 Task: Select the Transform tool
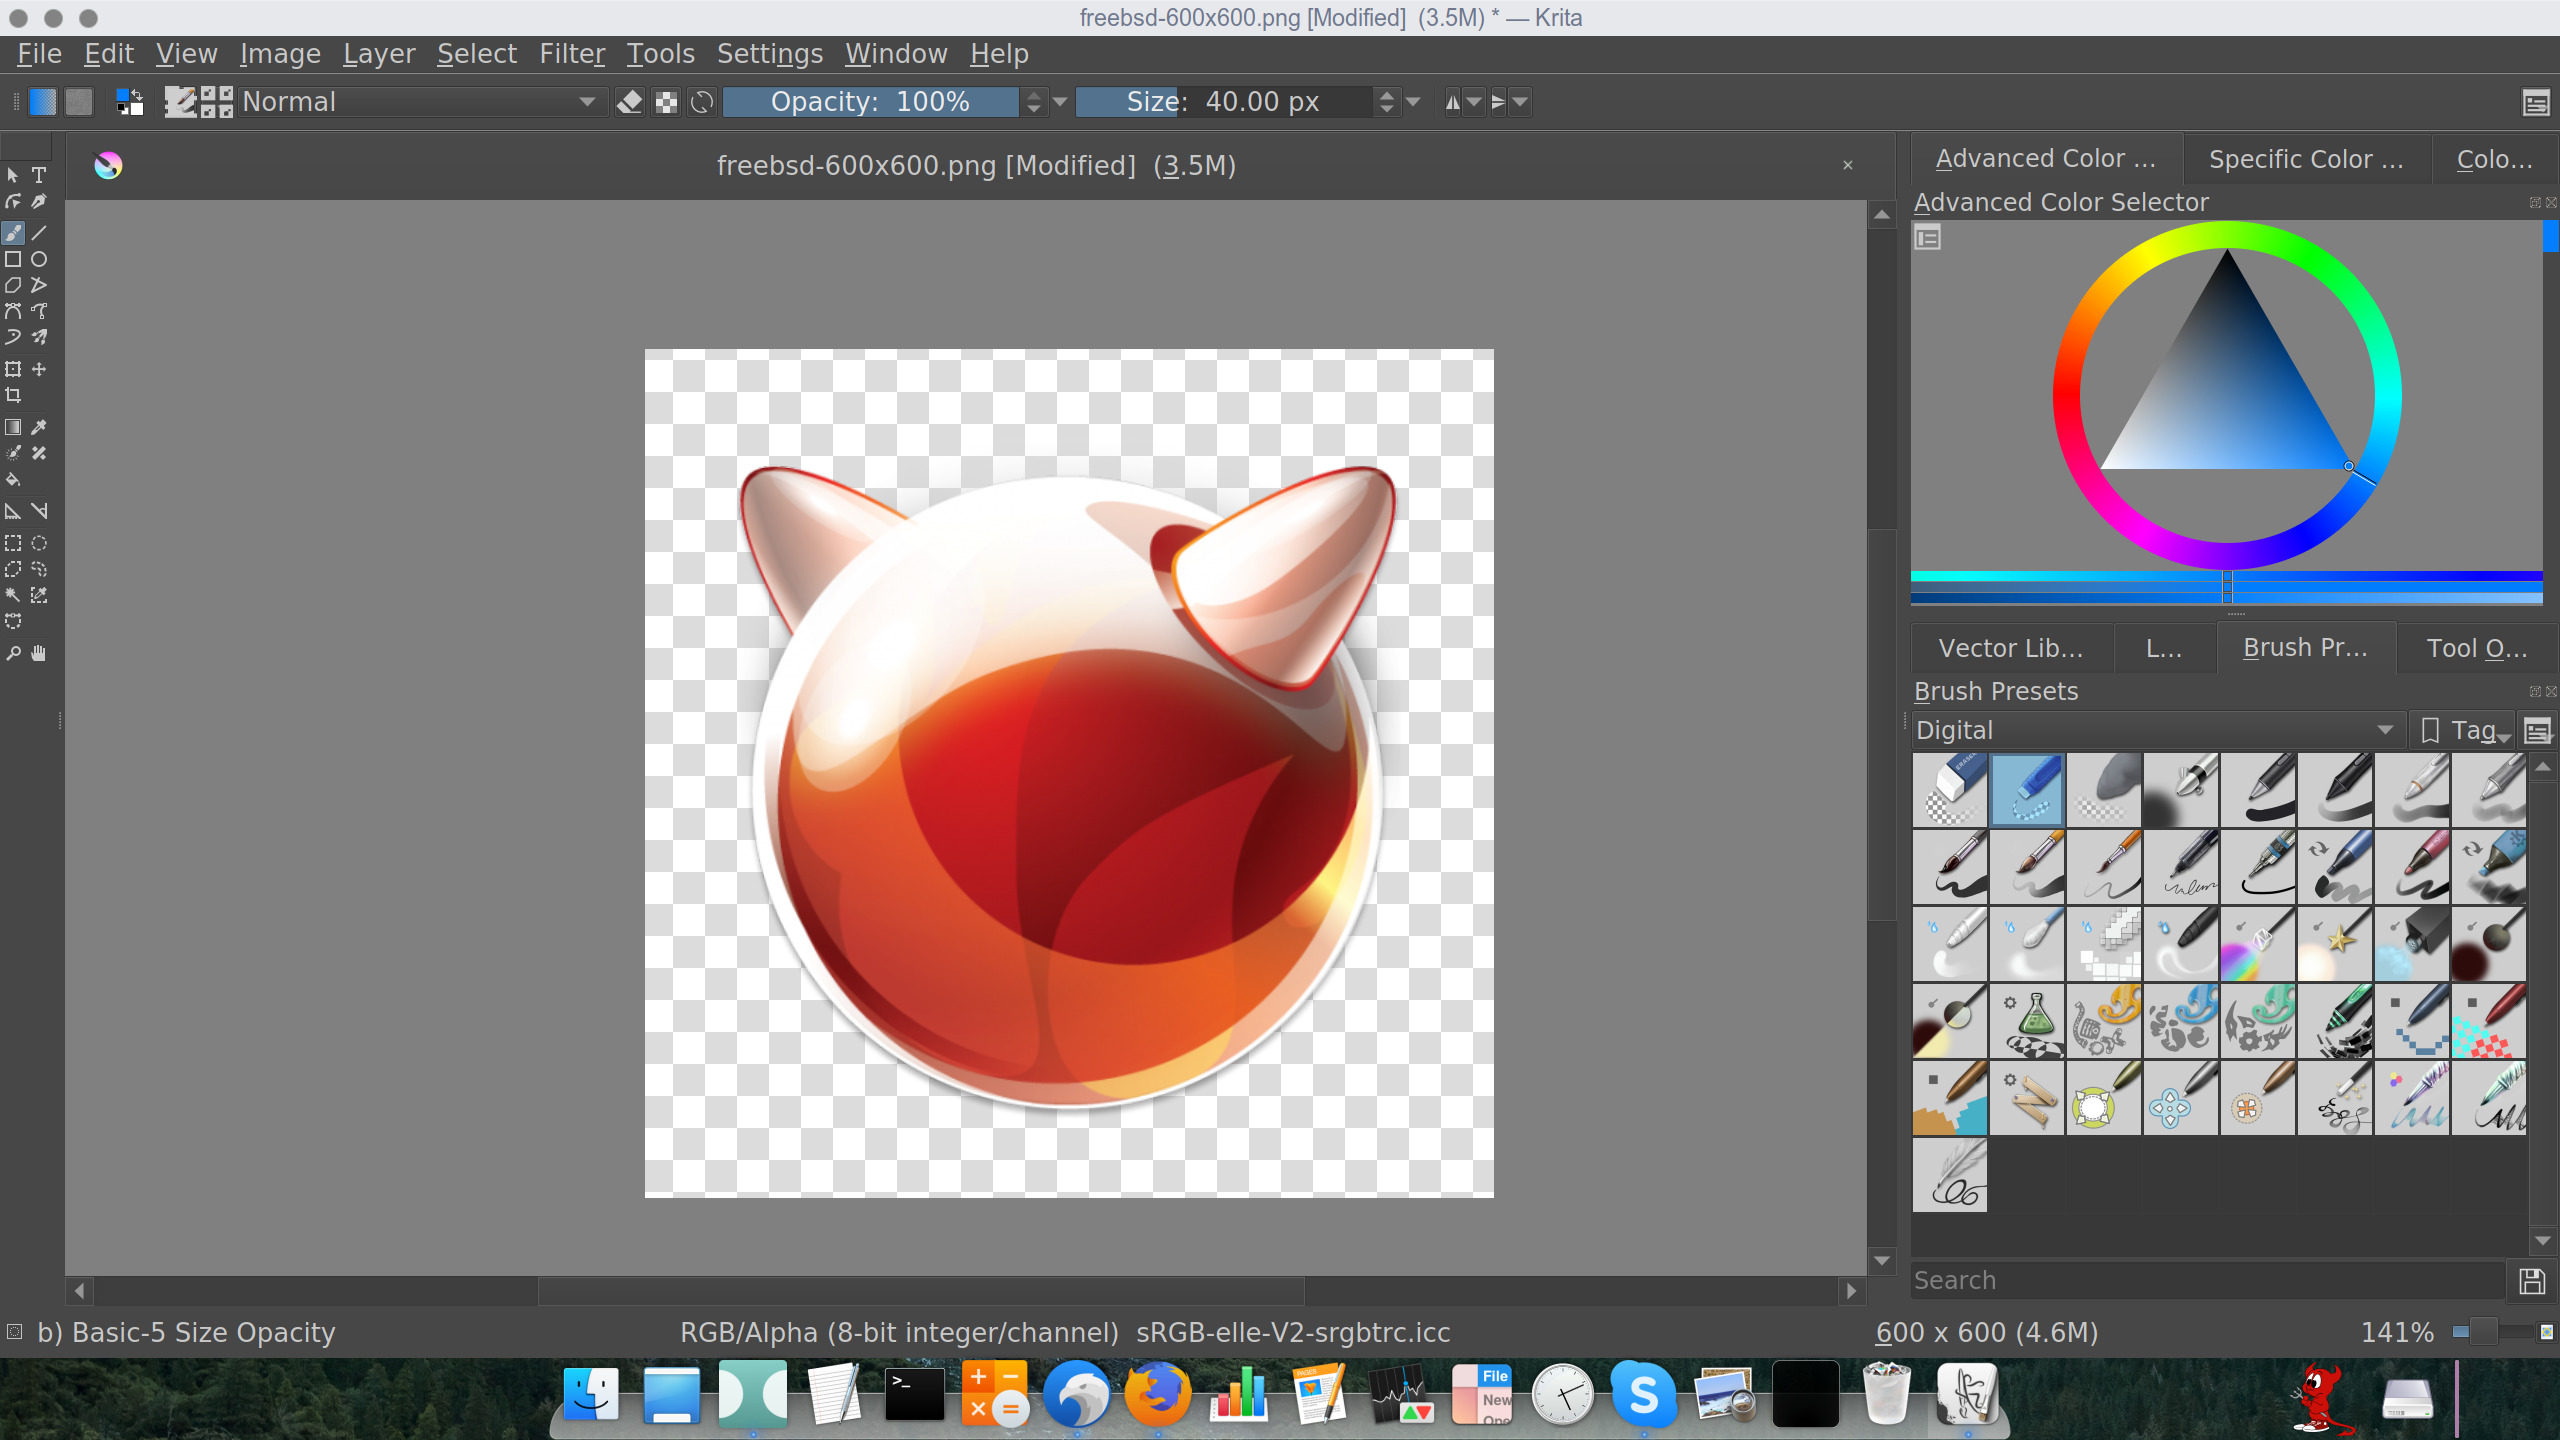click(x=13, y=369)
